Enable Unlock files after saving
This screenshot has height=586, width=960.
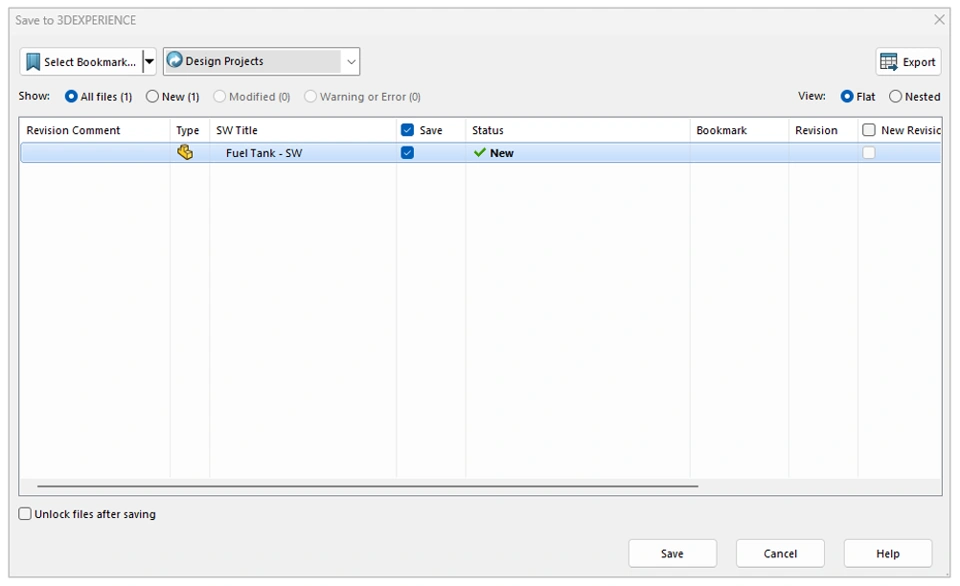tap(25, 514)
